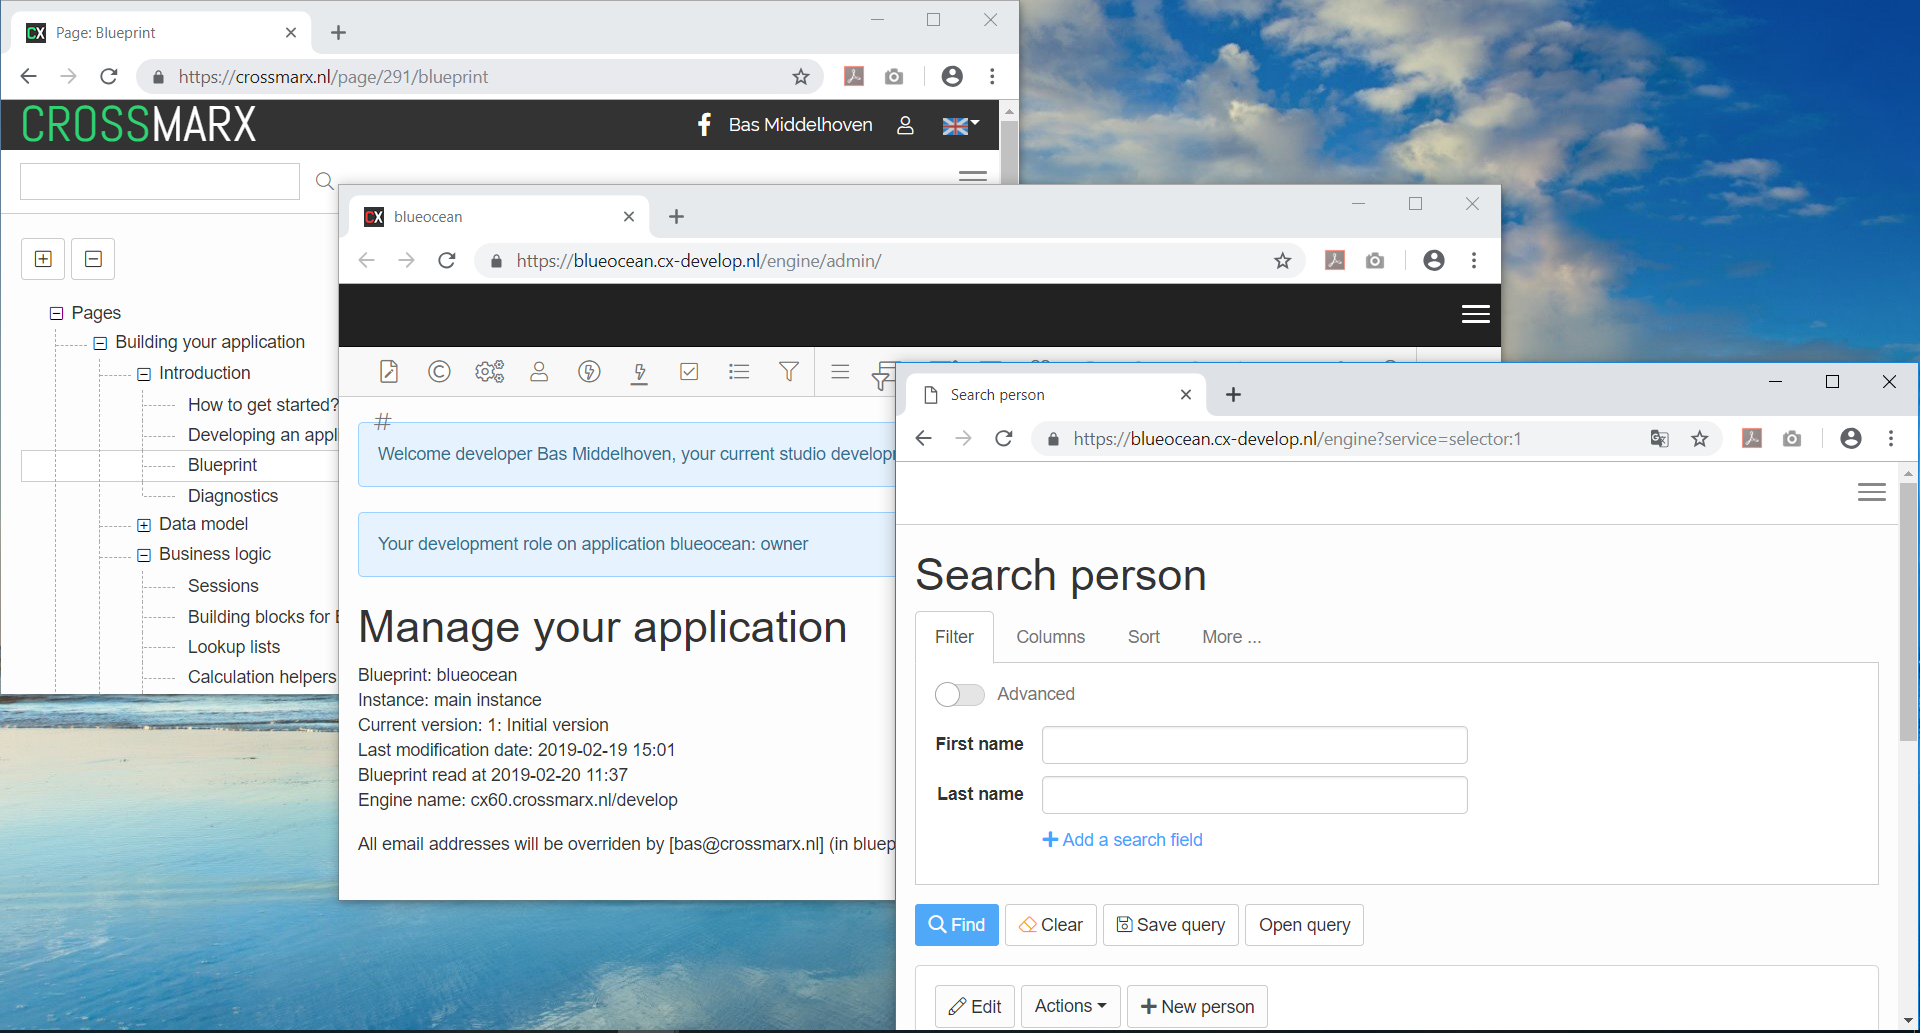Viewport: 1920px width, 1033px height.
Task: Click the Facebook icon in Crossmarx header
Action: pos(704,125)
